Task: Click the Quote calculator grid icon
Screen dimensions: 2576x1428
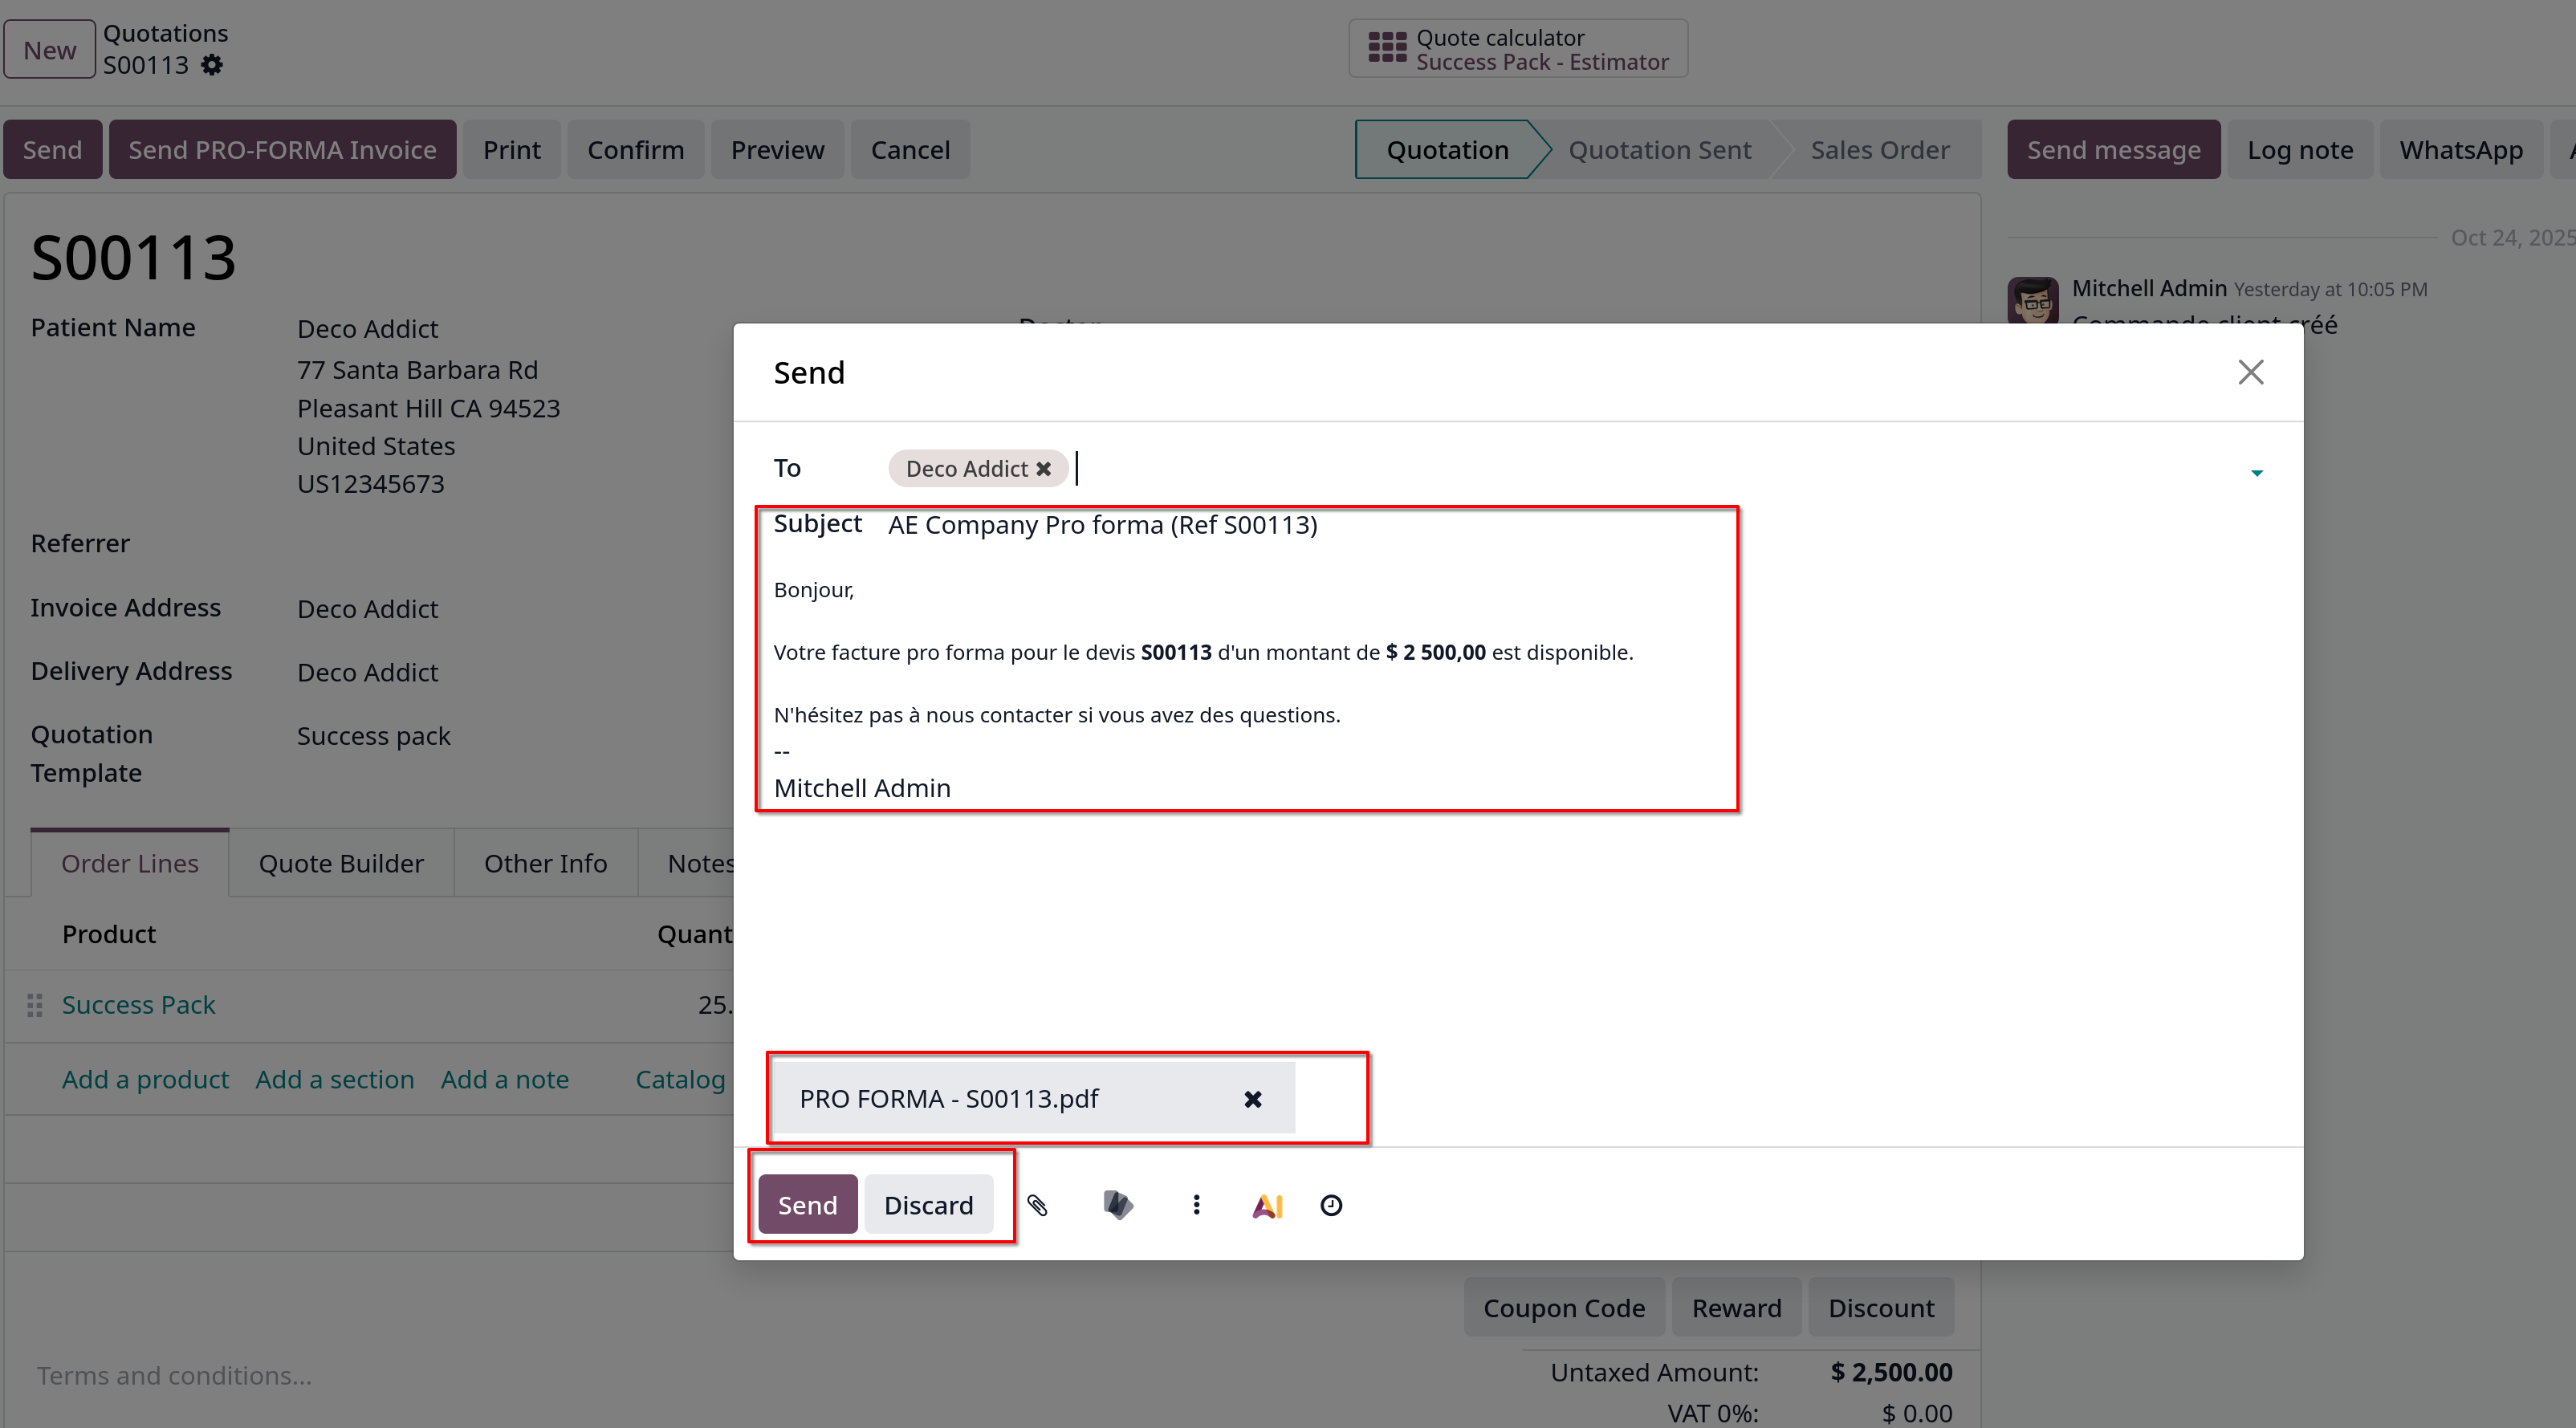Action: click(x=1387, y=48)
